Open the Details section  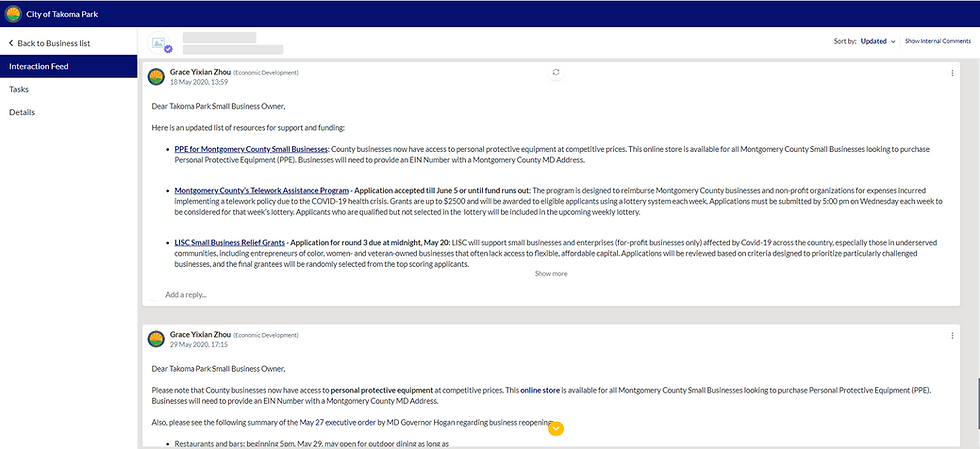pyautogui.click(x=22, y=113)
